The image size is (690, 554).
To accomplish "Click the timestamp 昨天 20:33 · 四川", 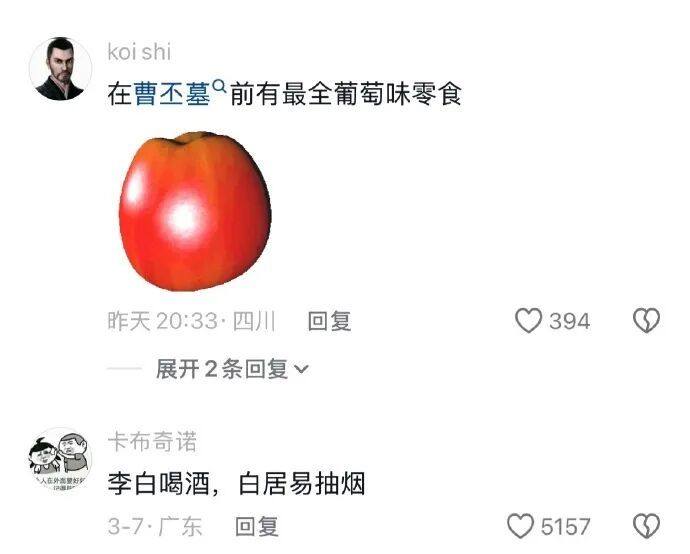I will [191, 321].
